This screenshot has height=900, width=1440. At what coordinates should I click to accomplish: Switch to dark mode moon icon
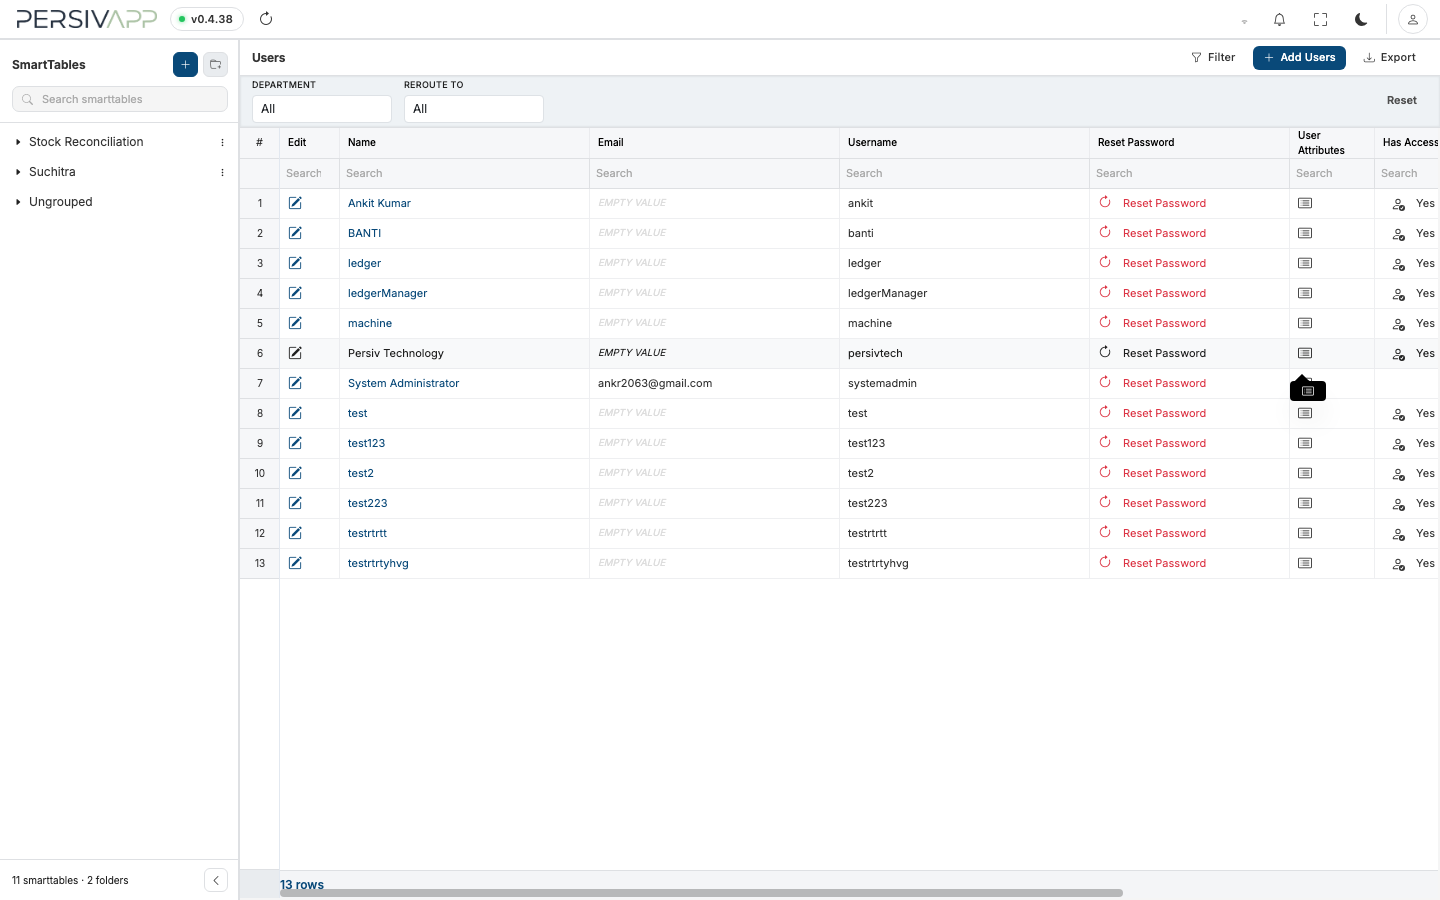coord(1361,19)
